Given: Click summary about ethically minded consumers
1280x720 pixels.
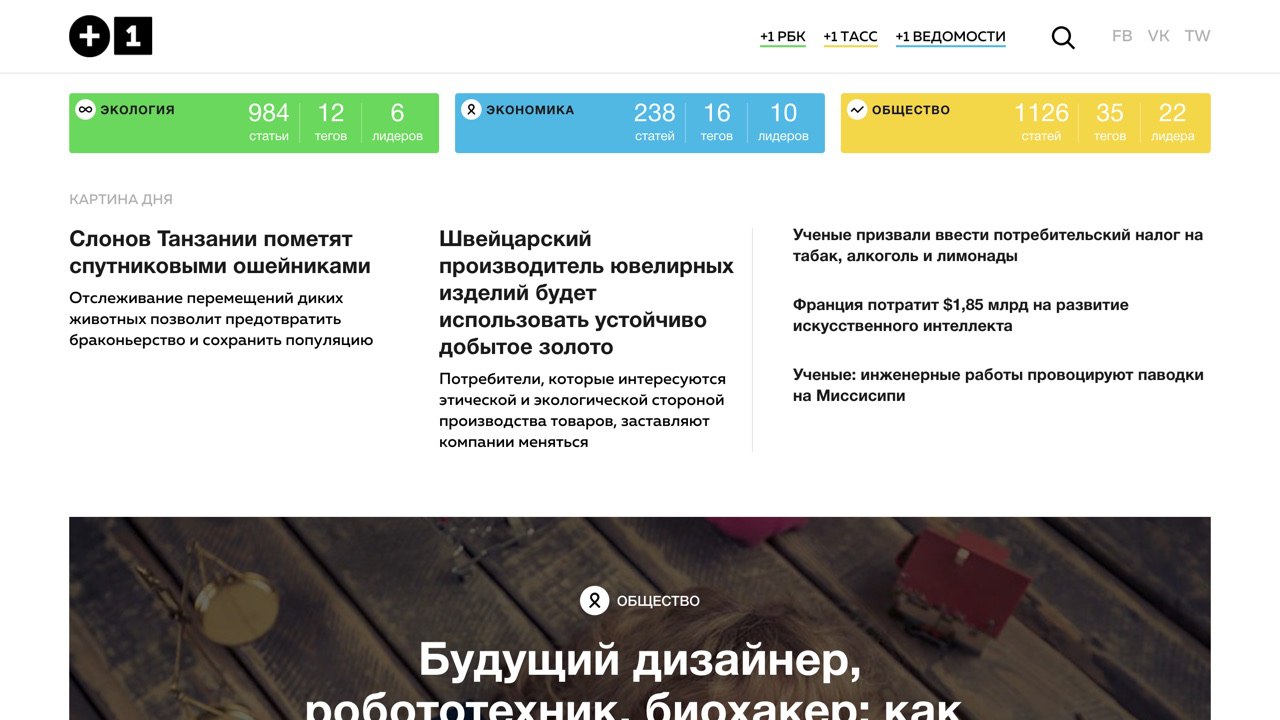Looking at the screenshot, I should [583, 410].
